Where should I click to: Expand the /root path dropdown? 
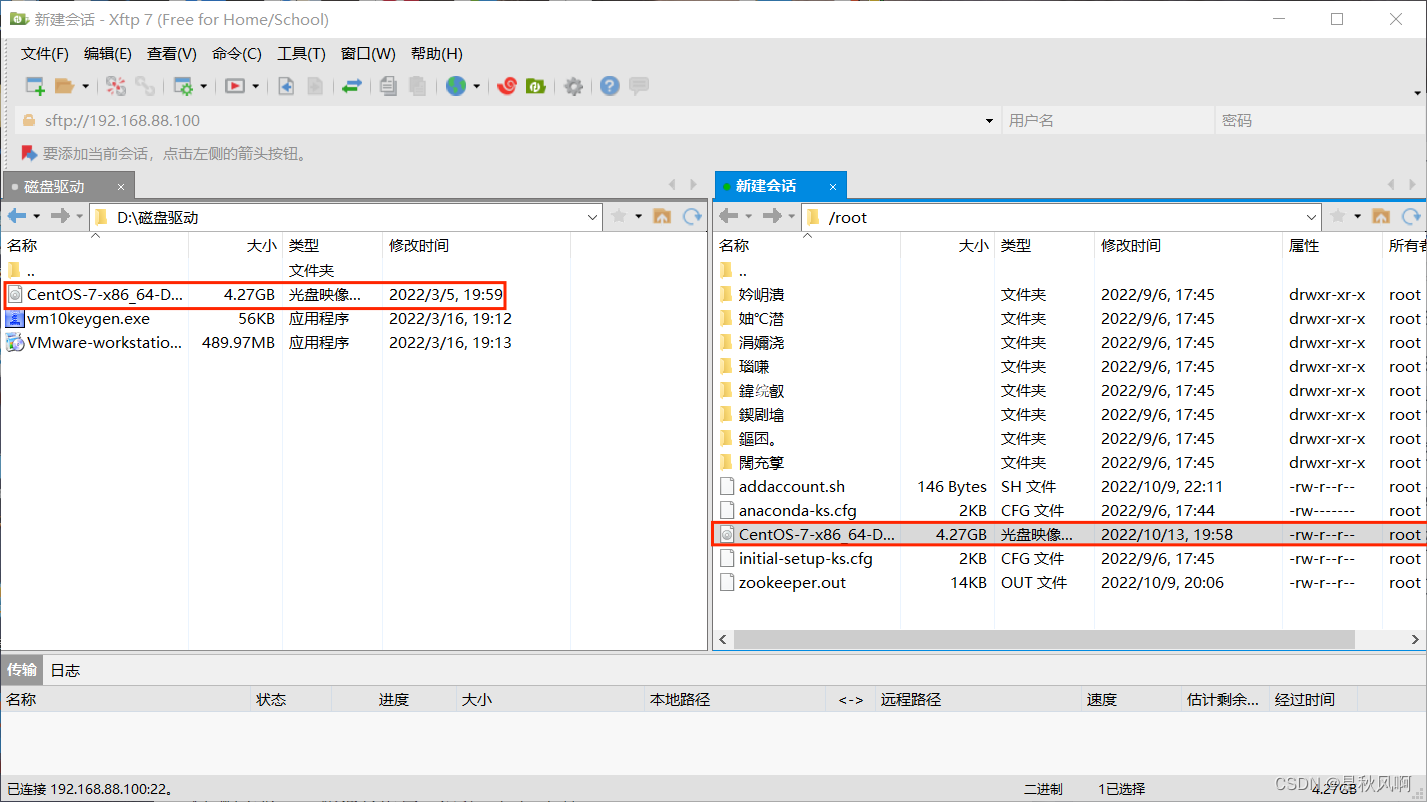1312,216
